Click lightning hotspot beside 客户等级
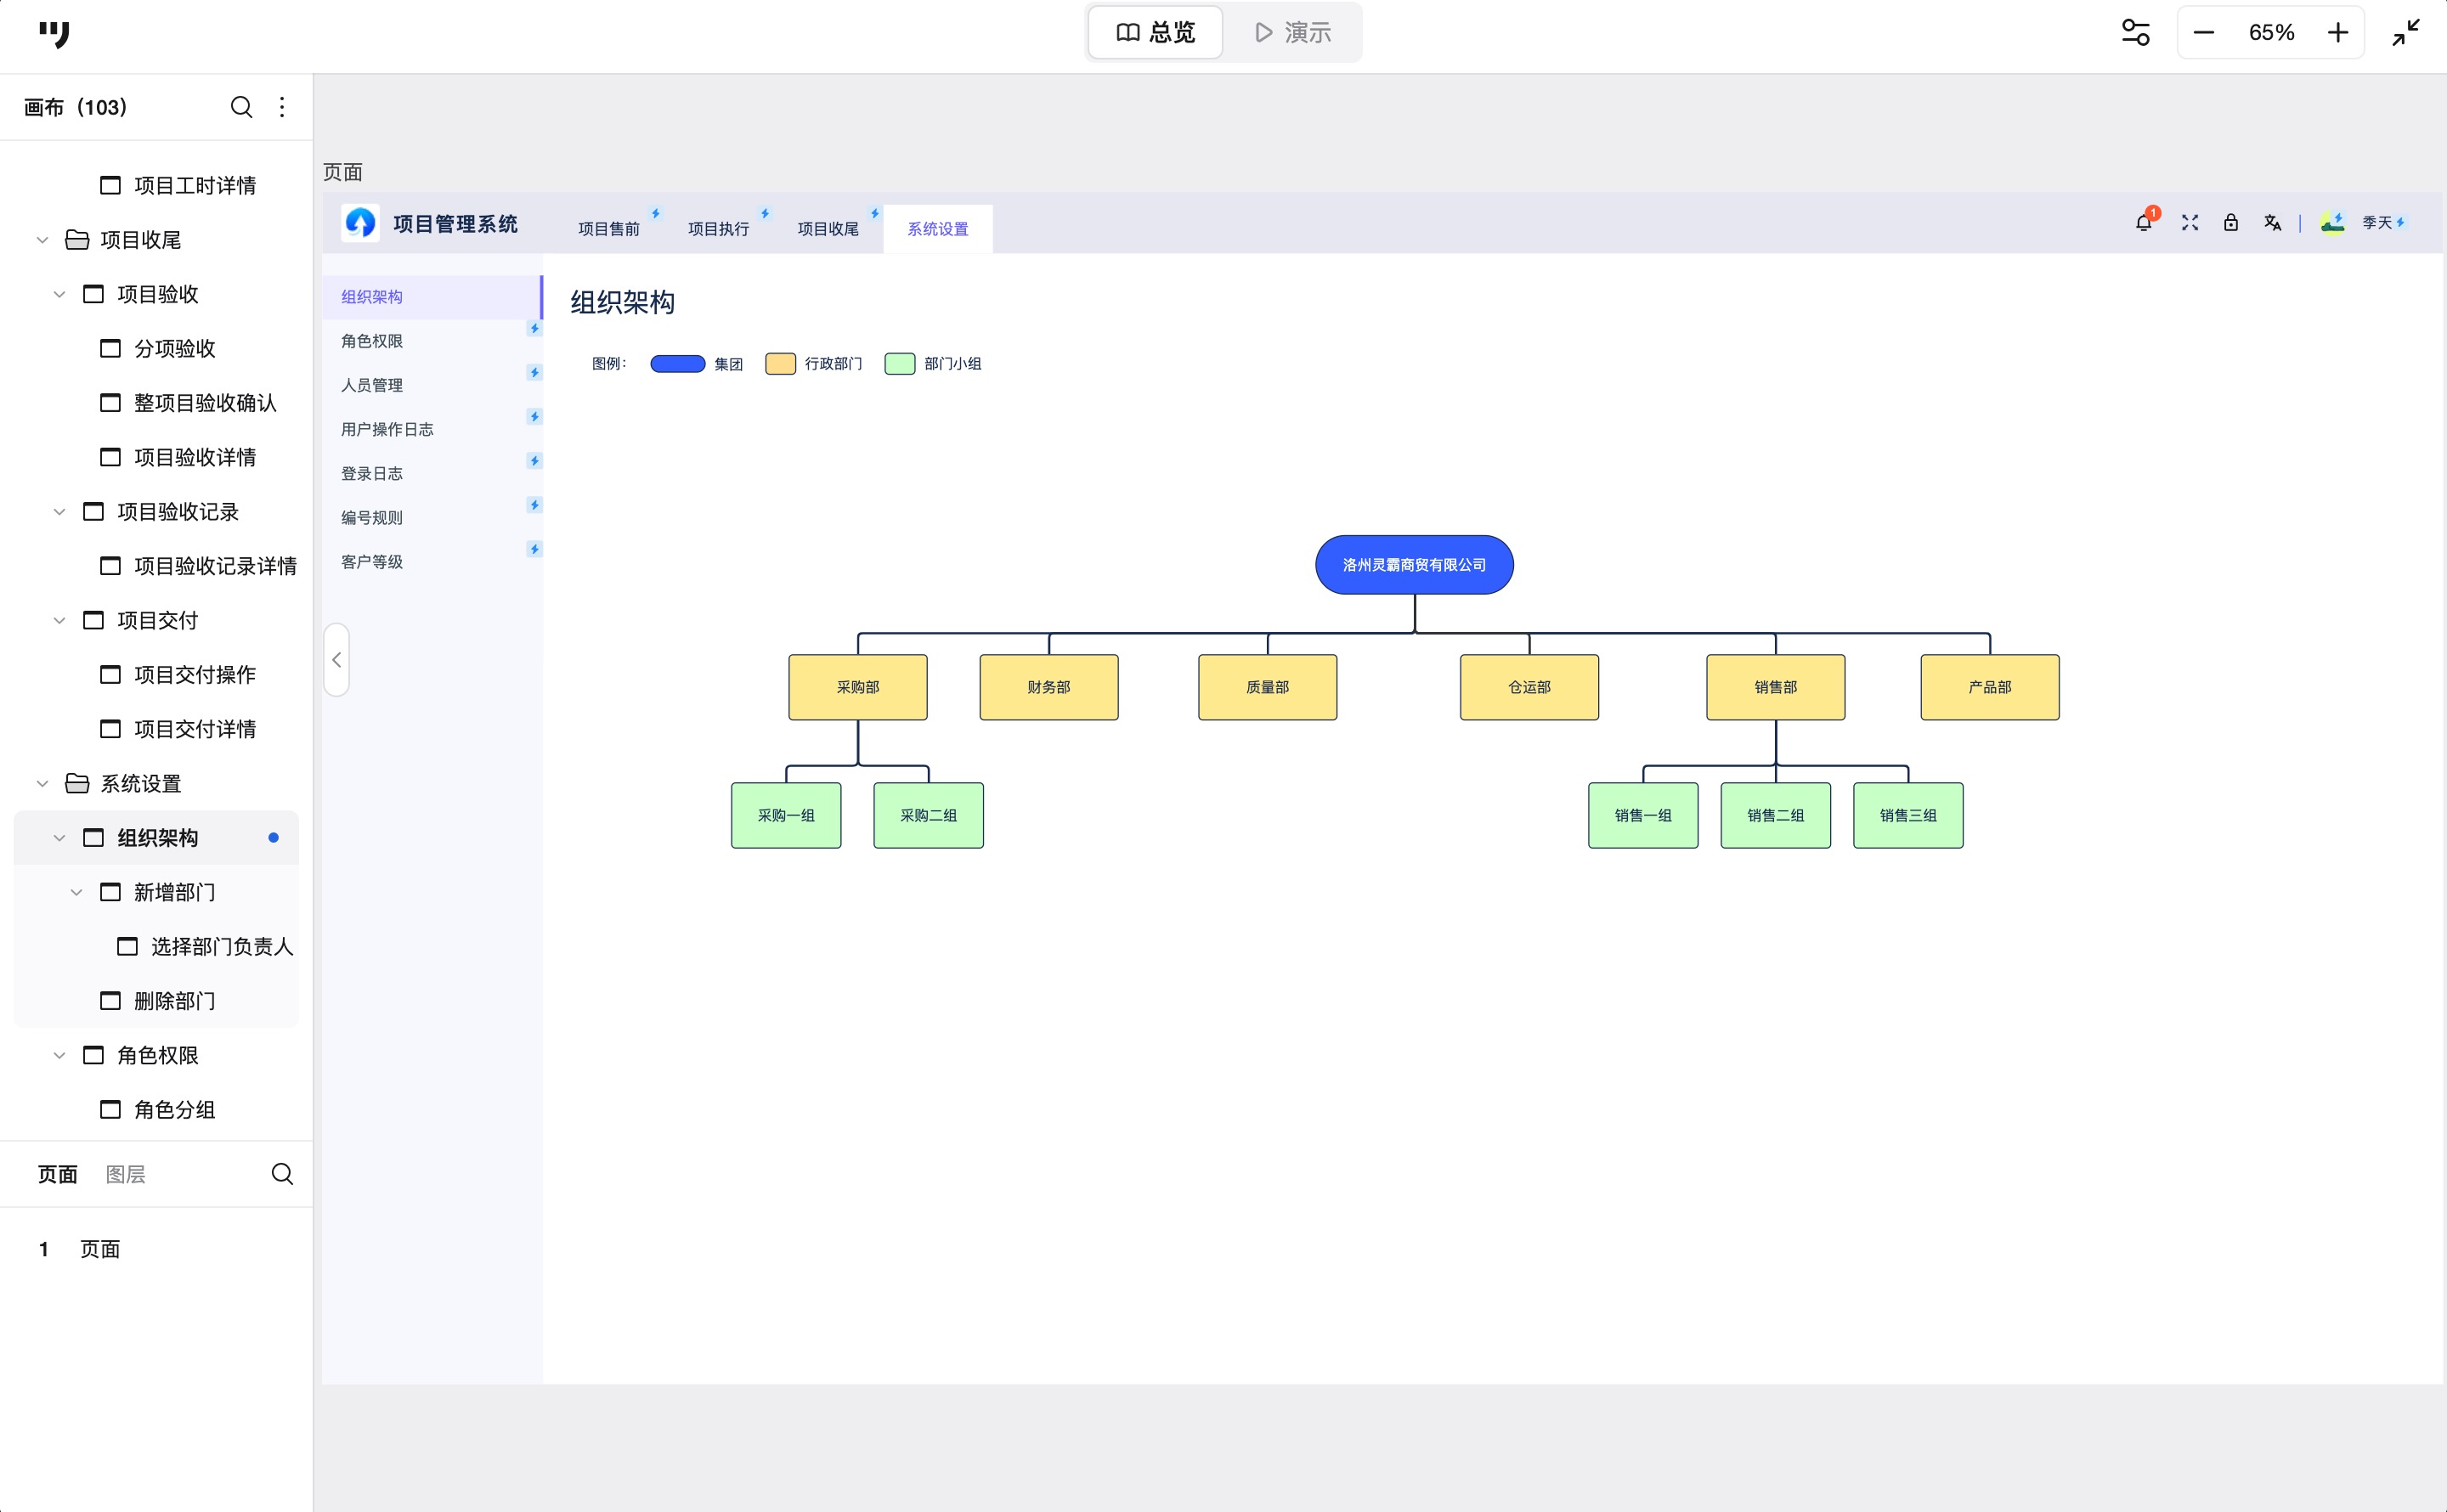2447x1512 pixels. click(535, 549)
